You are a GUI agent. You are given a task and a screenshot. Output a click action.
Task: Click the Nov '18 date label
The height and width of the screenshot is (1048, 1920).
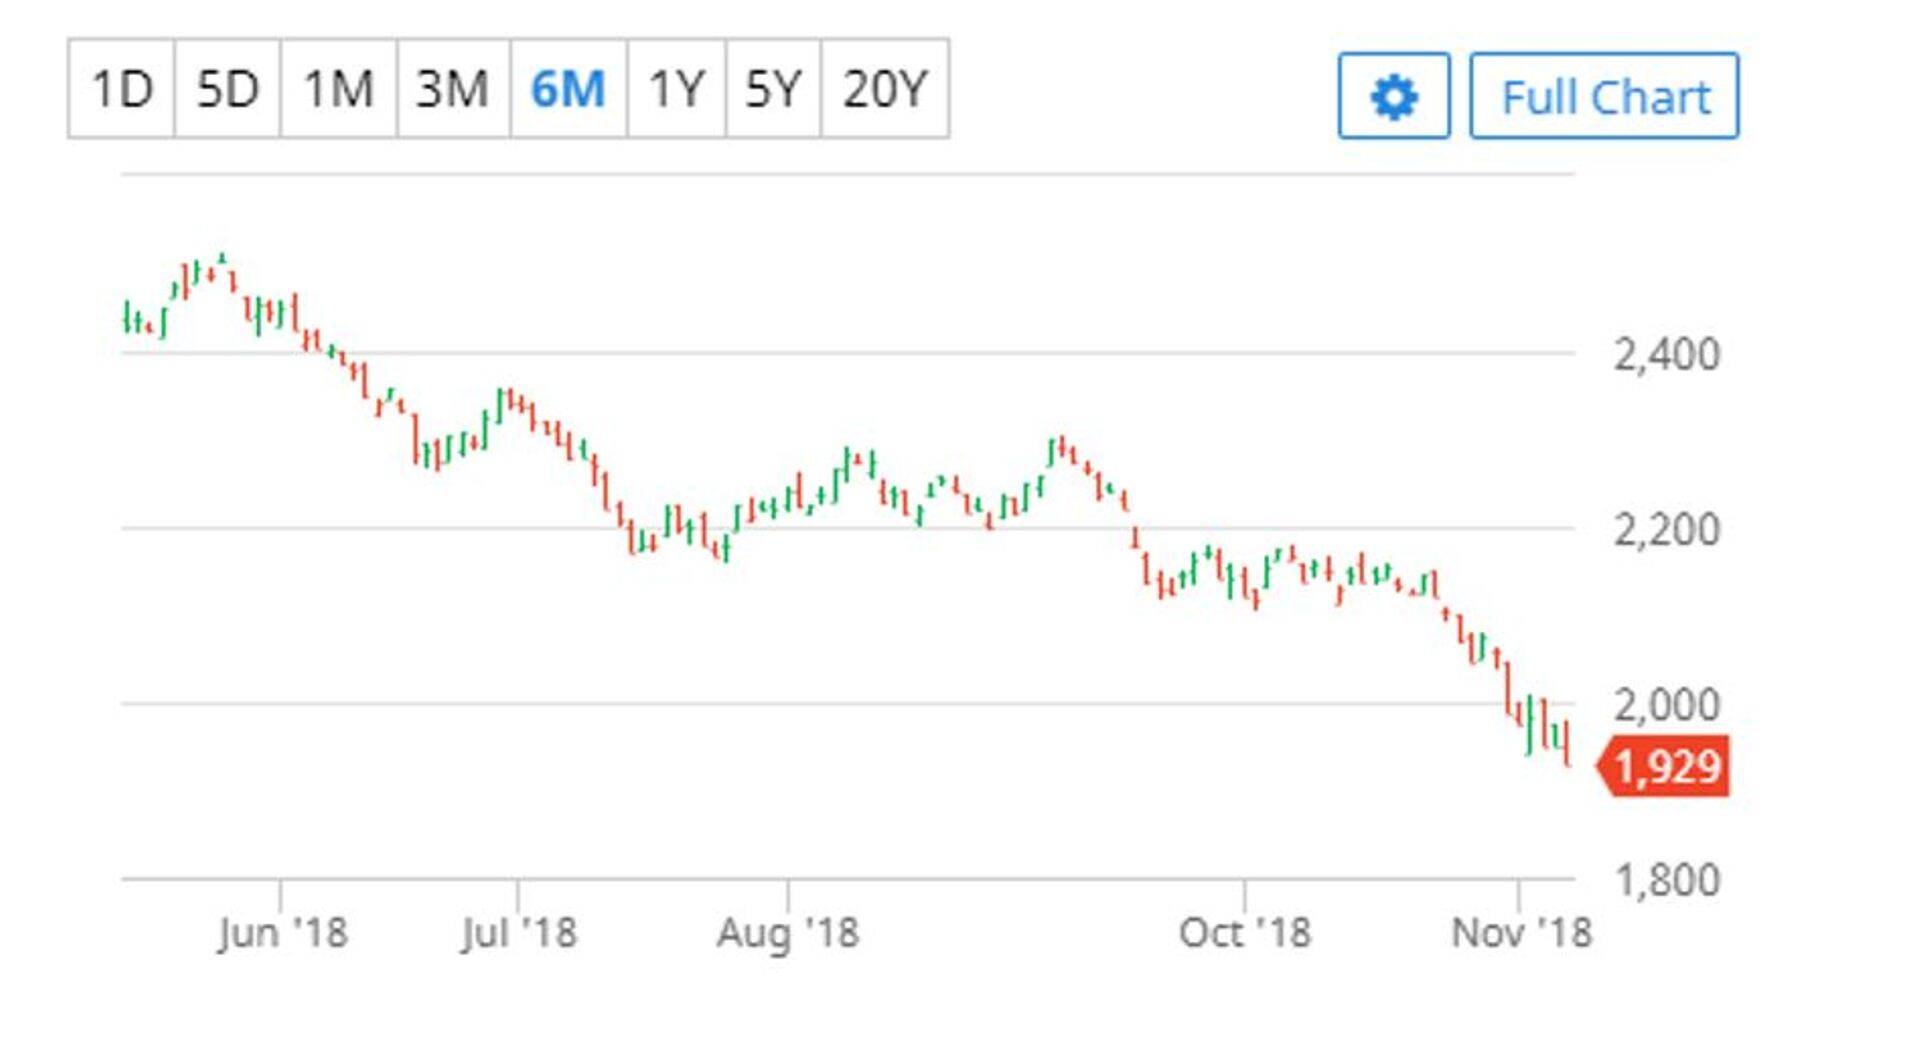click(x=1520, y=933)
